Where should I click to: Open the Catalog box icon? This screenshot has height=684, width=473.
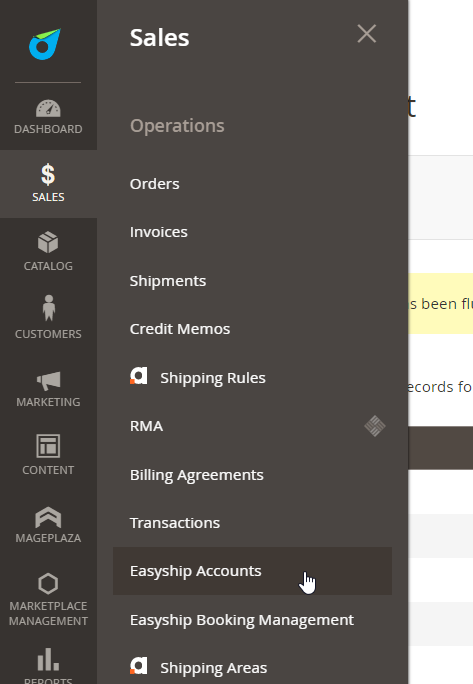[x=48, y=242]
